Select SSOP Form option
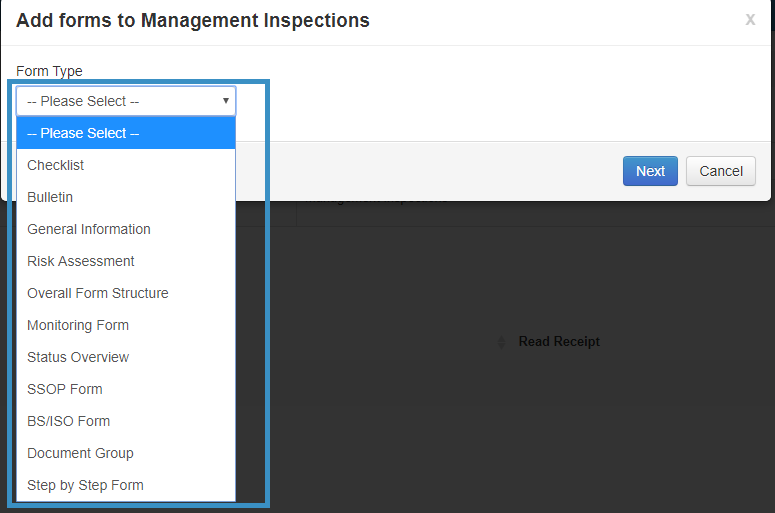The image size is (775, 513). point(126,389)
